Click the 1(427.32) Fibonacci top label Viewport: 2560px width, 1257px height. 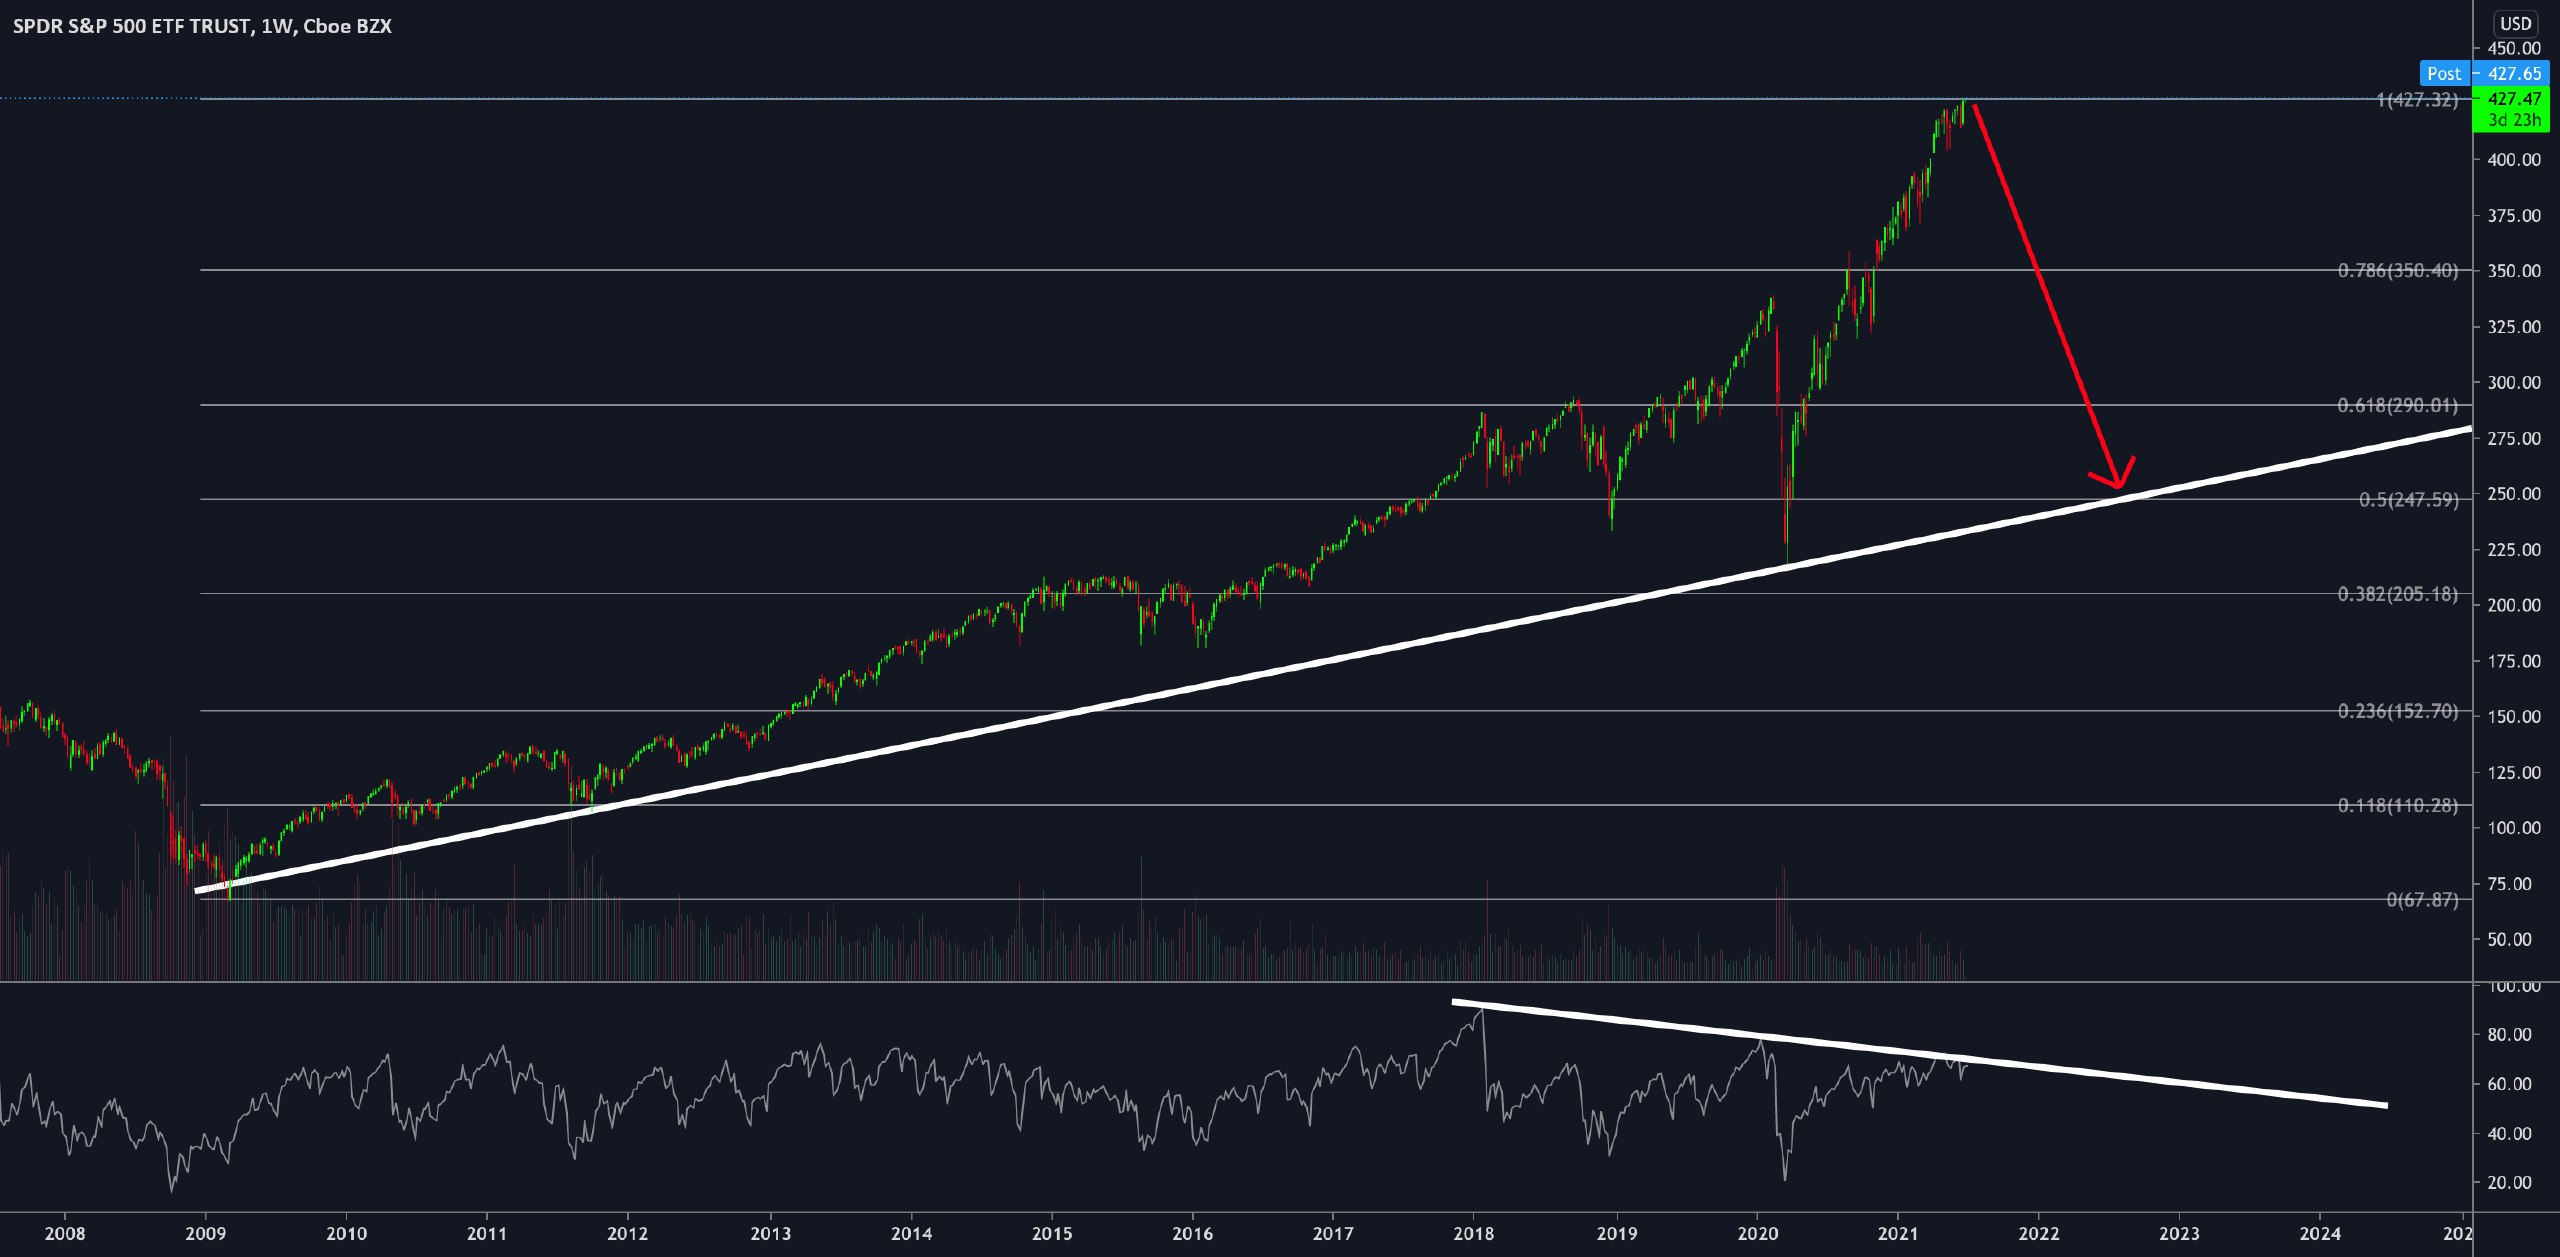click(2416, 100)
